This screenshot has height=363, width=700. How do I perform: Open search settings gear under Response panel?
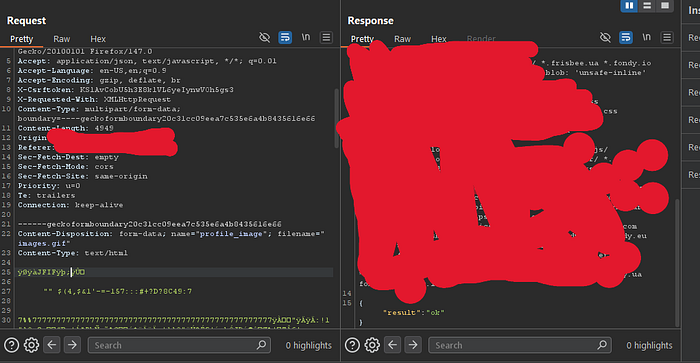coord(372,345)
